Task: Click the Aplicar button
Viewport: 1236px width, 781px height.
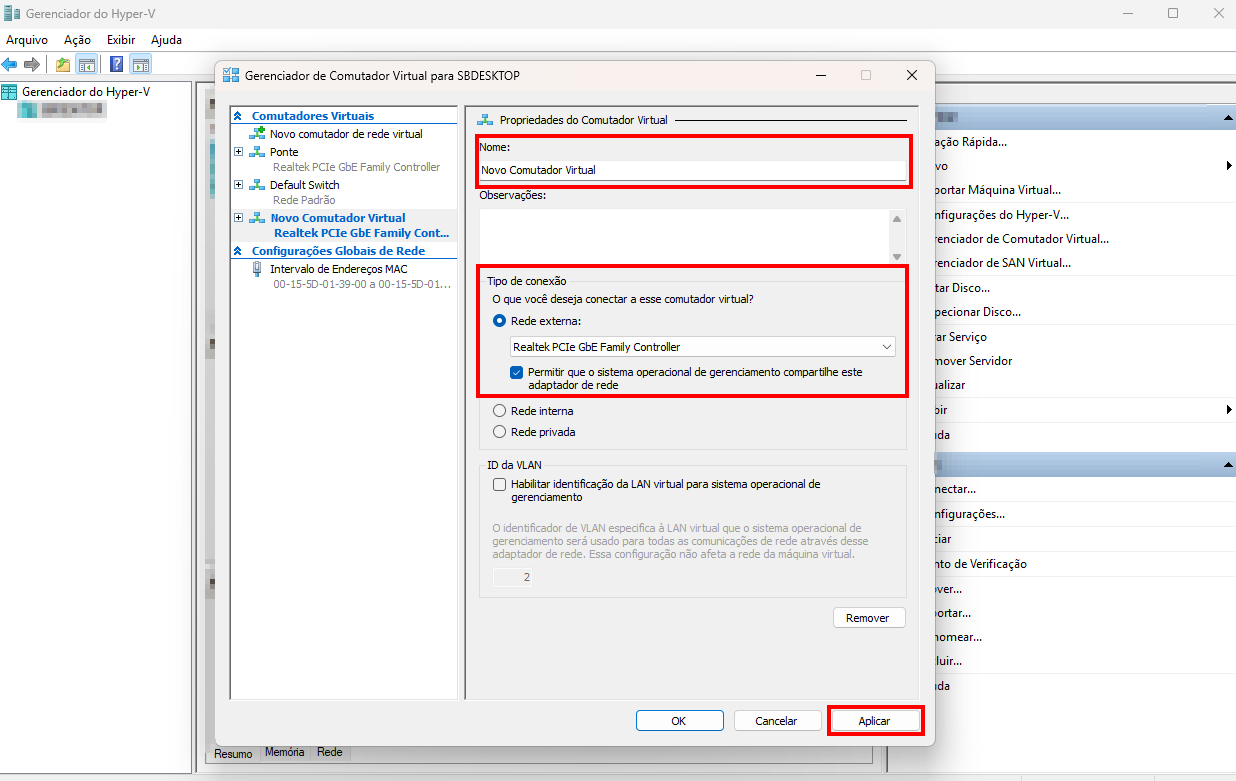Action: click(874, 721)
